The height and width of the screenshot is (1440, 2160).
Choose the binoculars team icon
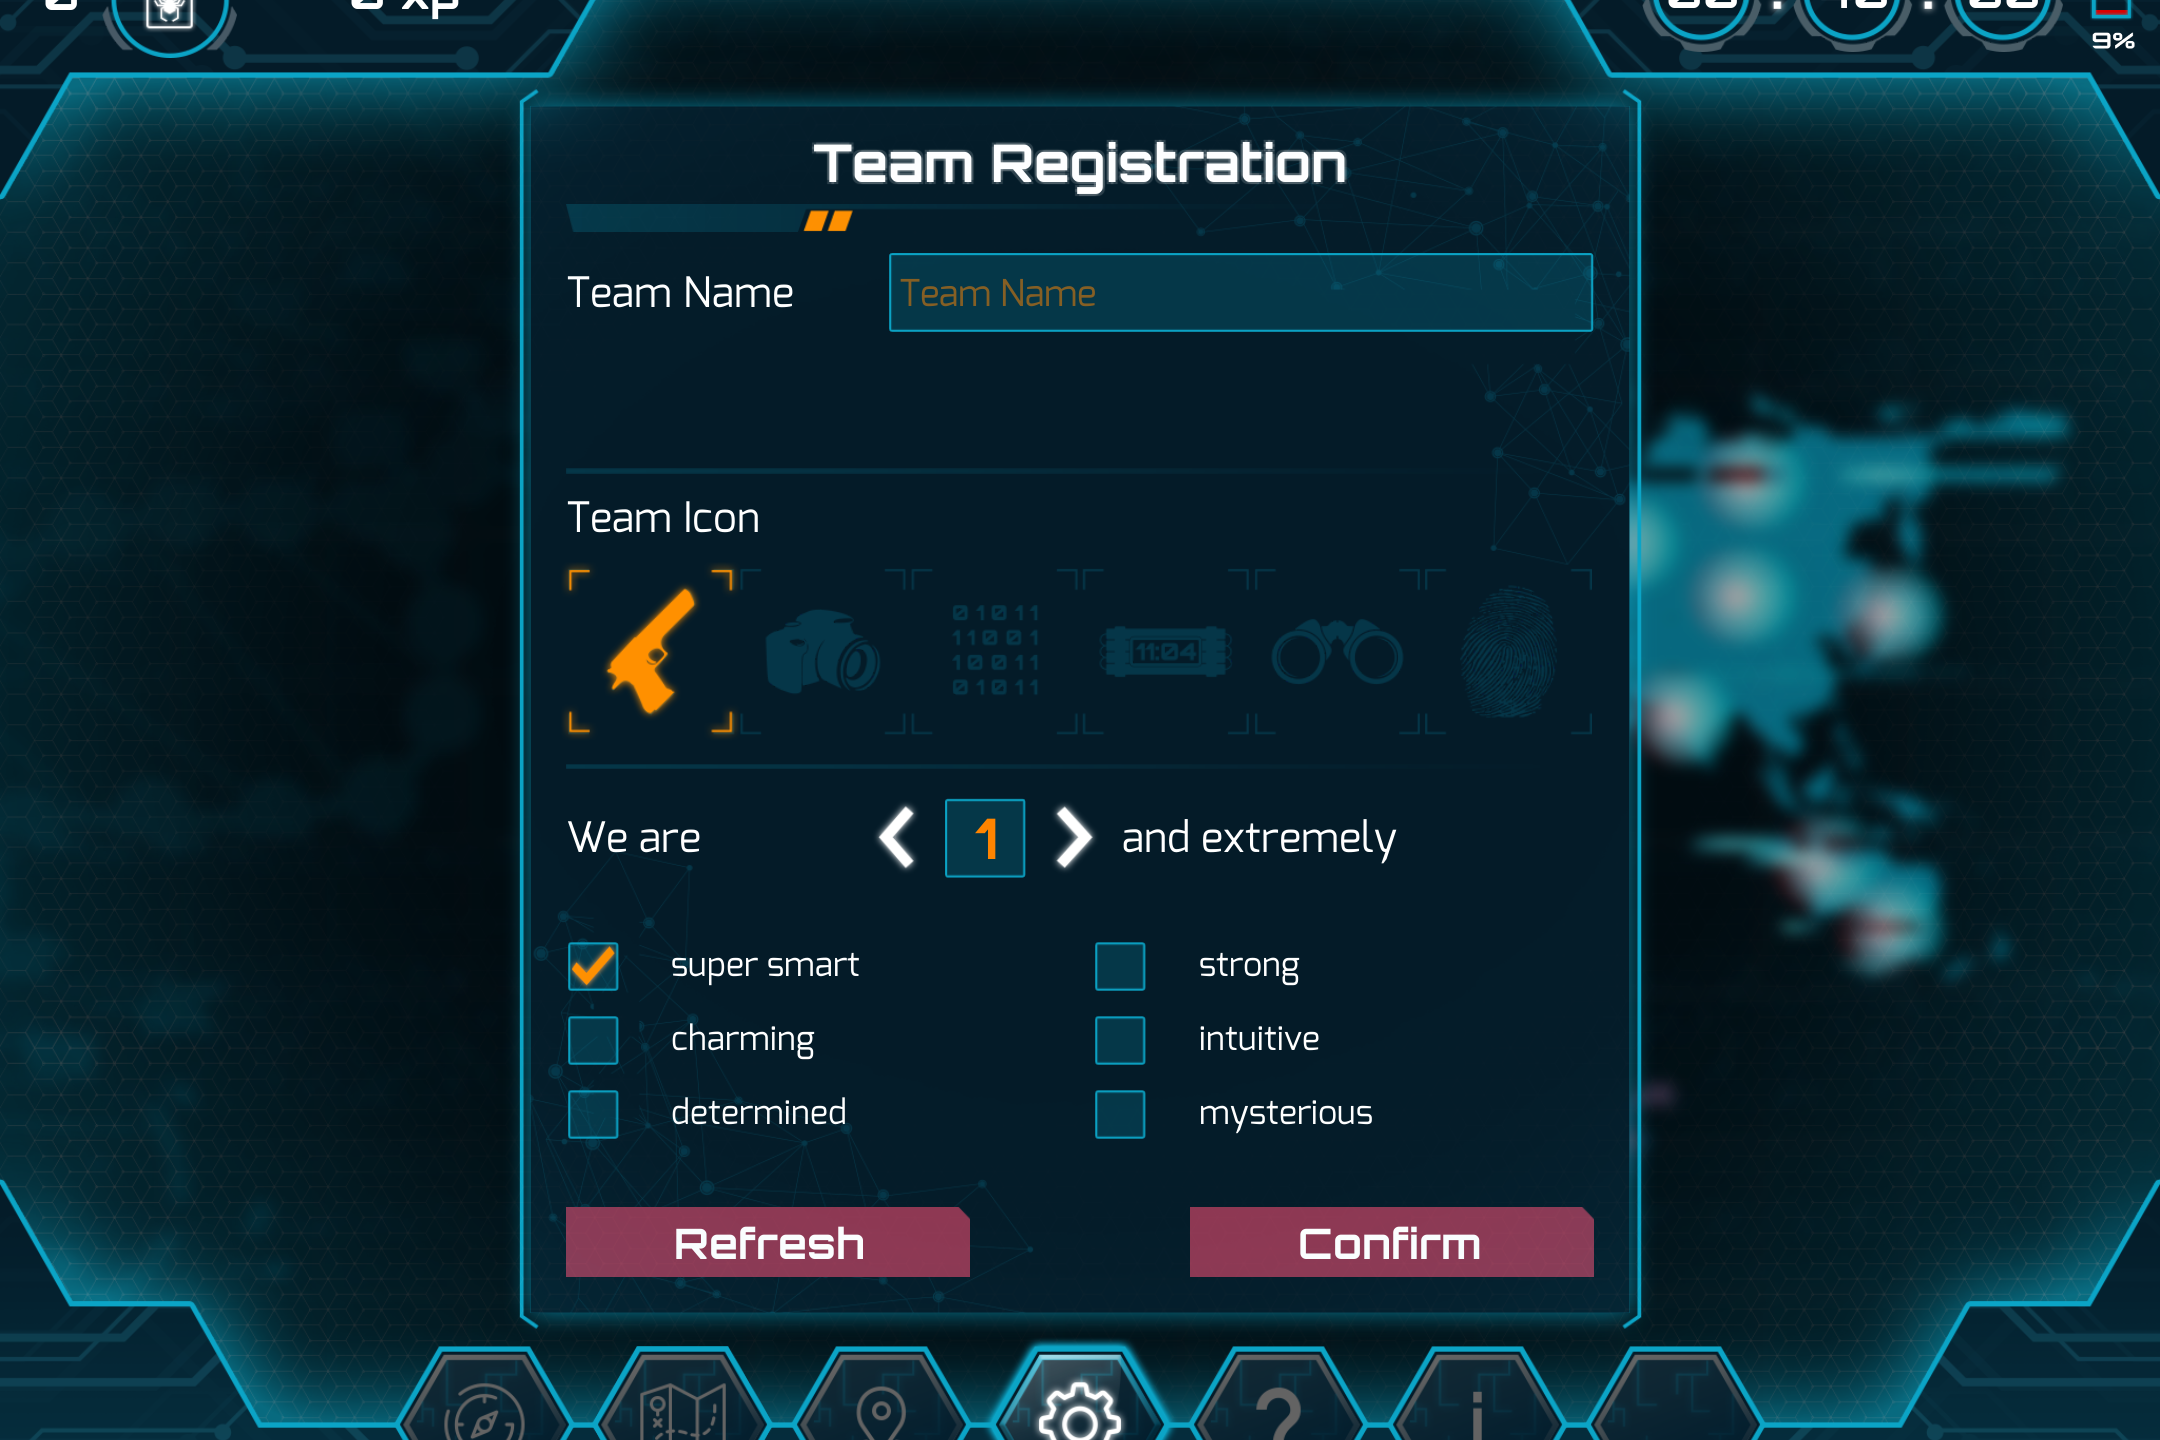click(x=1337, y=651)
